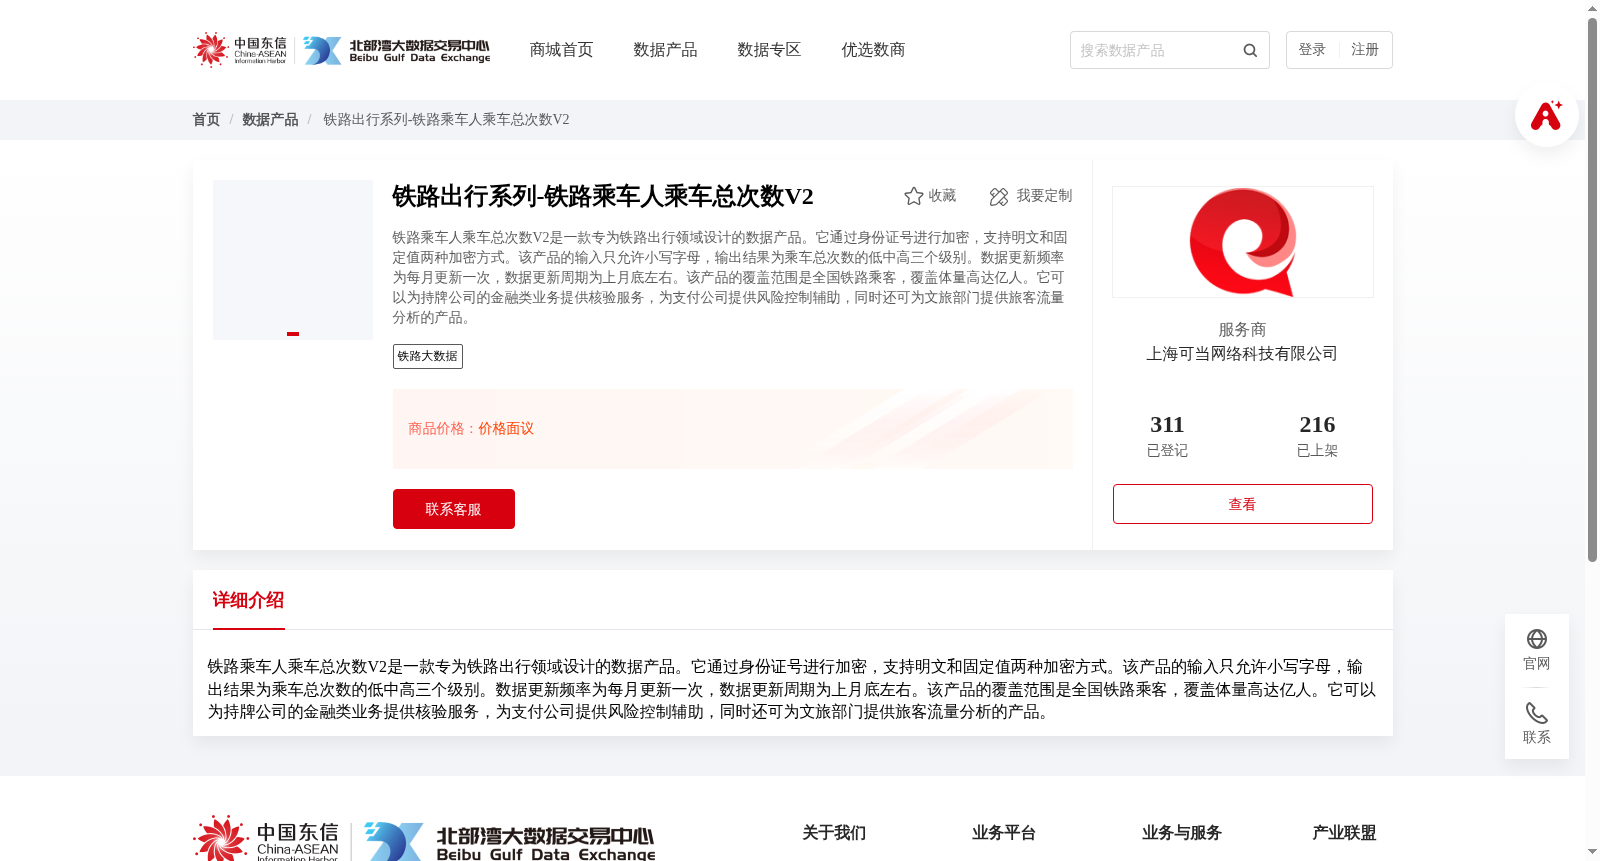The width and height of the screenshot is (1600, 861).
Task: Go to 数据专区 navigation item
Action: coord(769,50)
